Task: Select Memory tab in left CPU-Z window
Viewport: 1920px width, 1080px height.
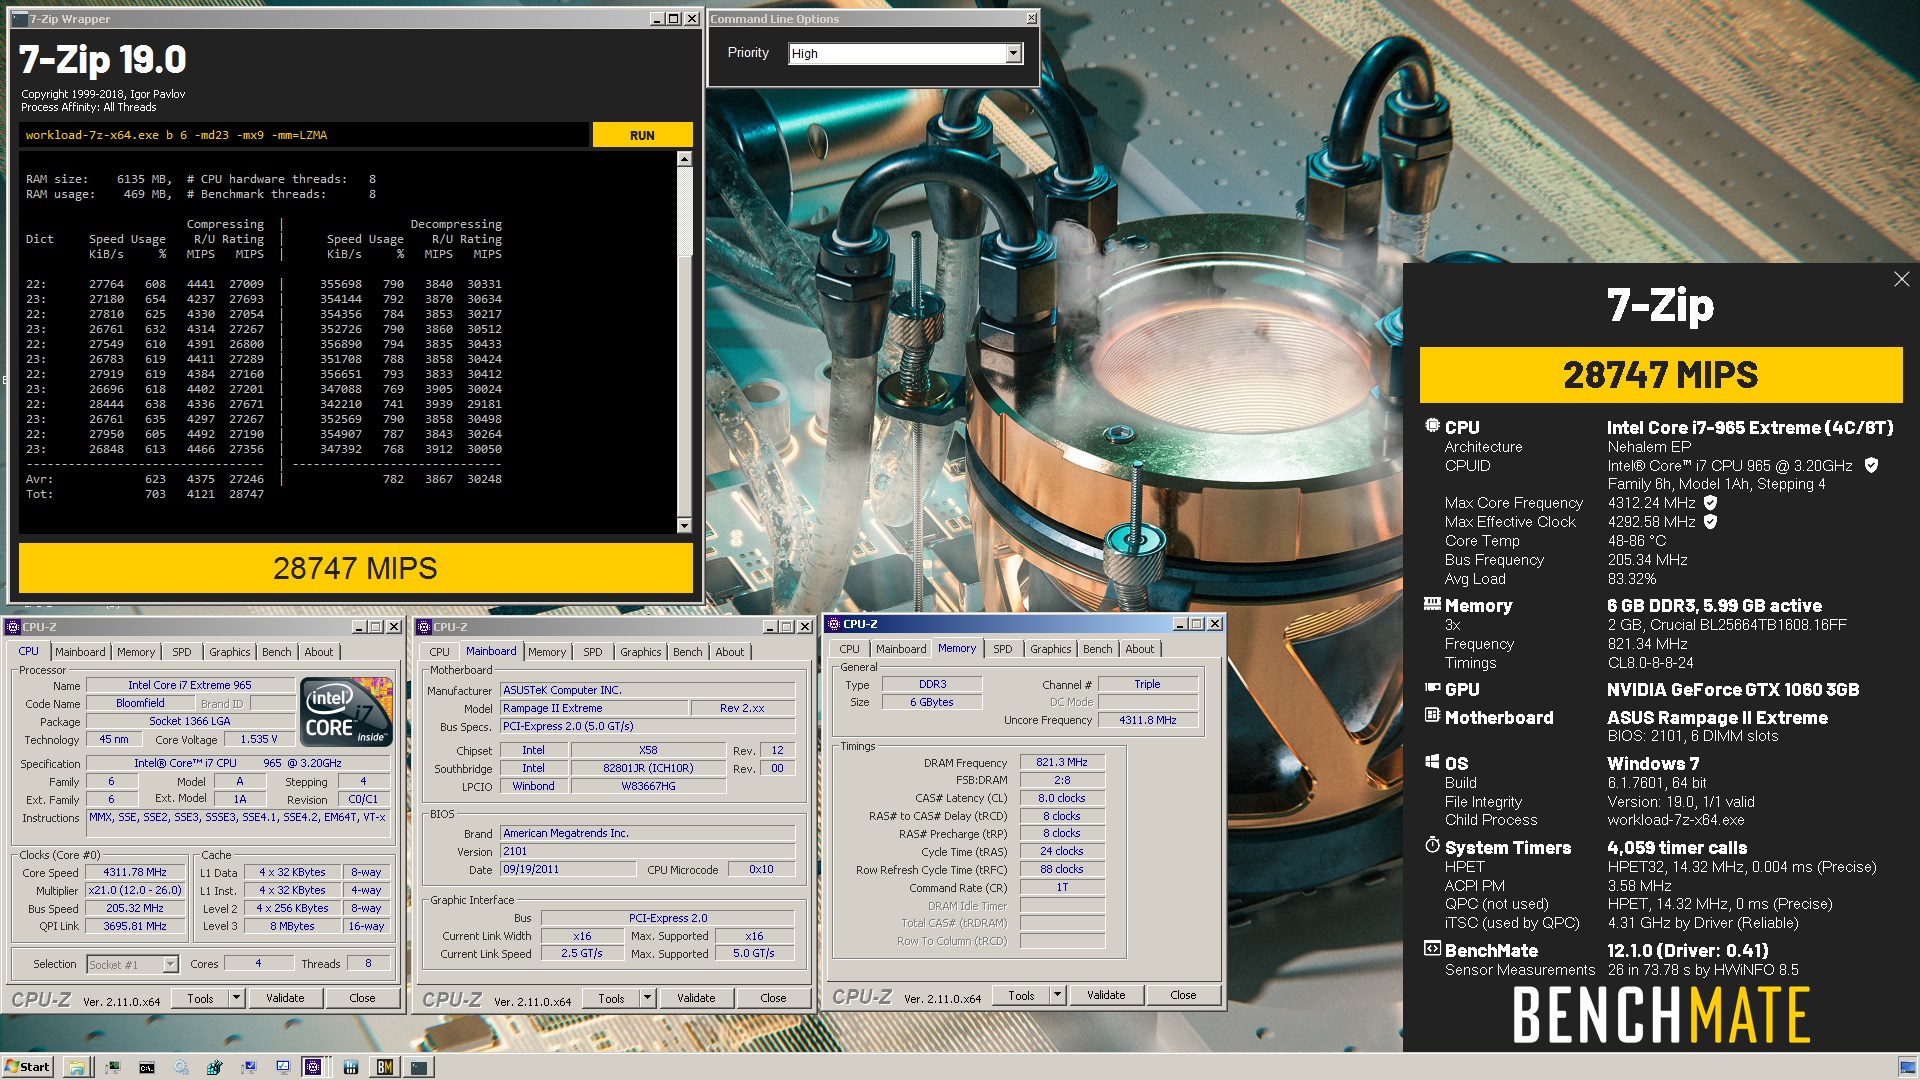Action: click(x=136, y=652)
